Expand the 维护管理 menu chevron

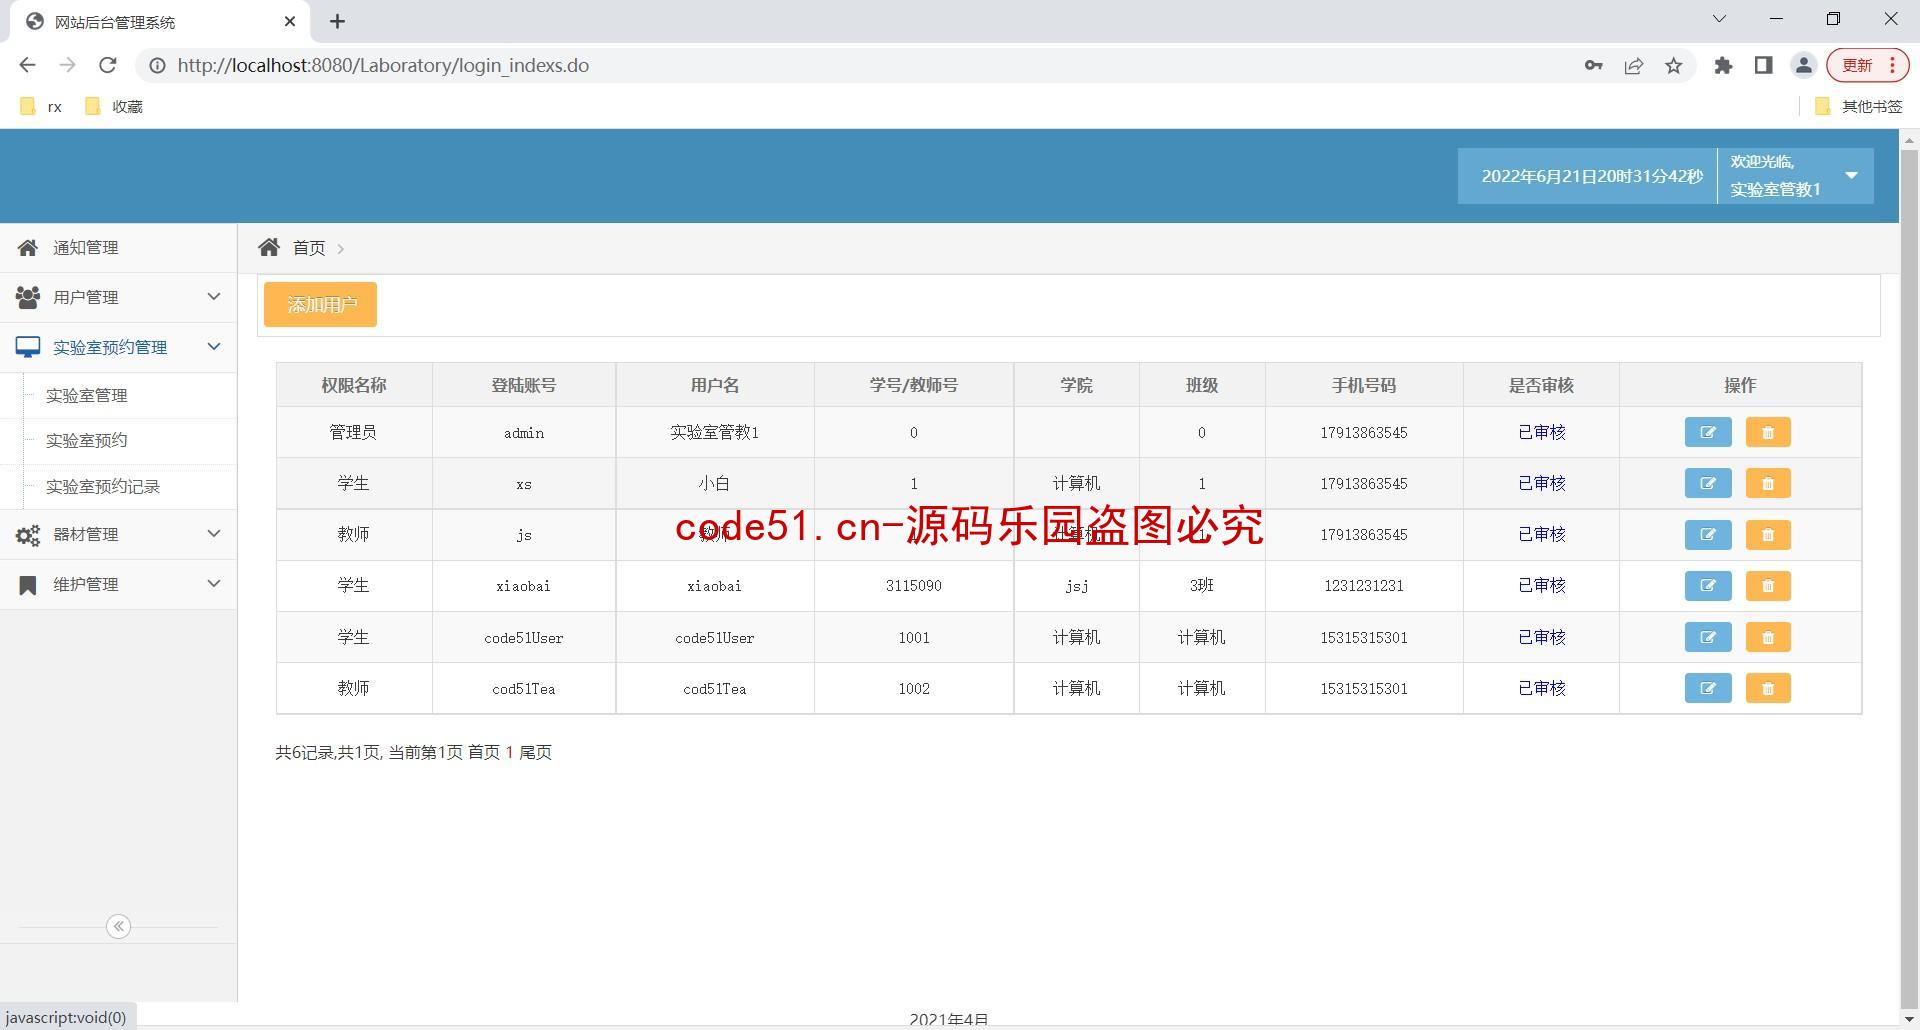tap(213, 583)
